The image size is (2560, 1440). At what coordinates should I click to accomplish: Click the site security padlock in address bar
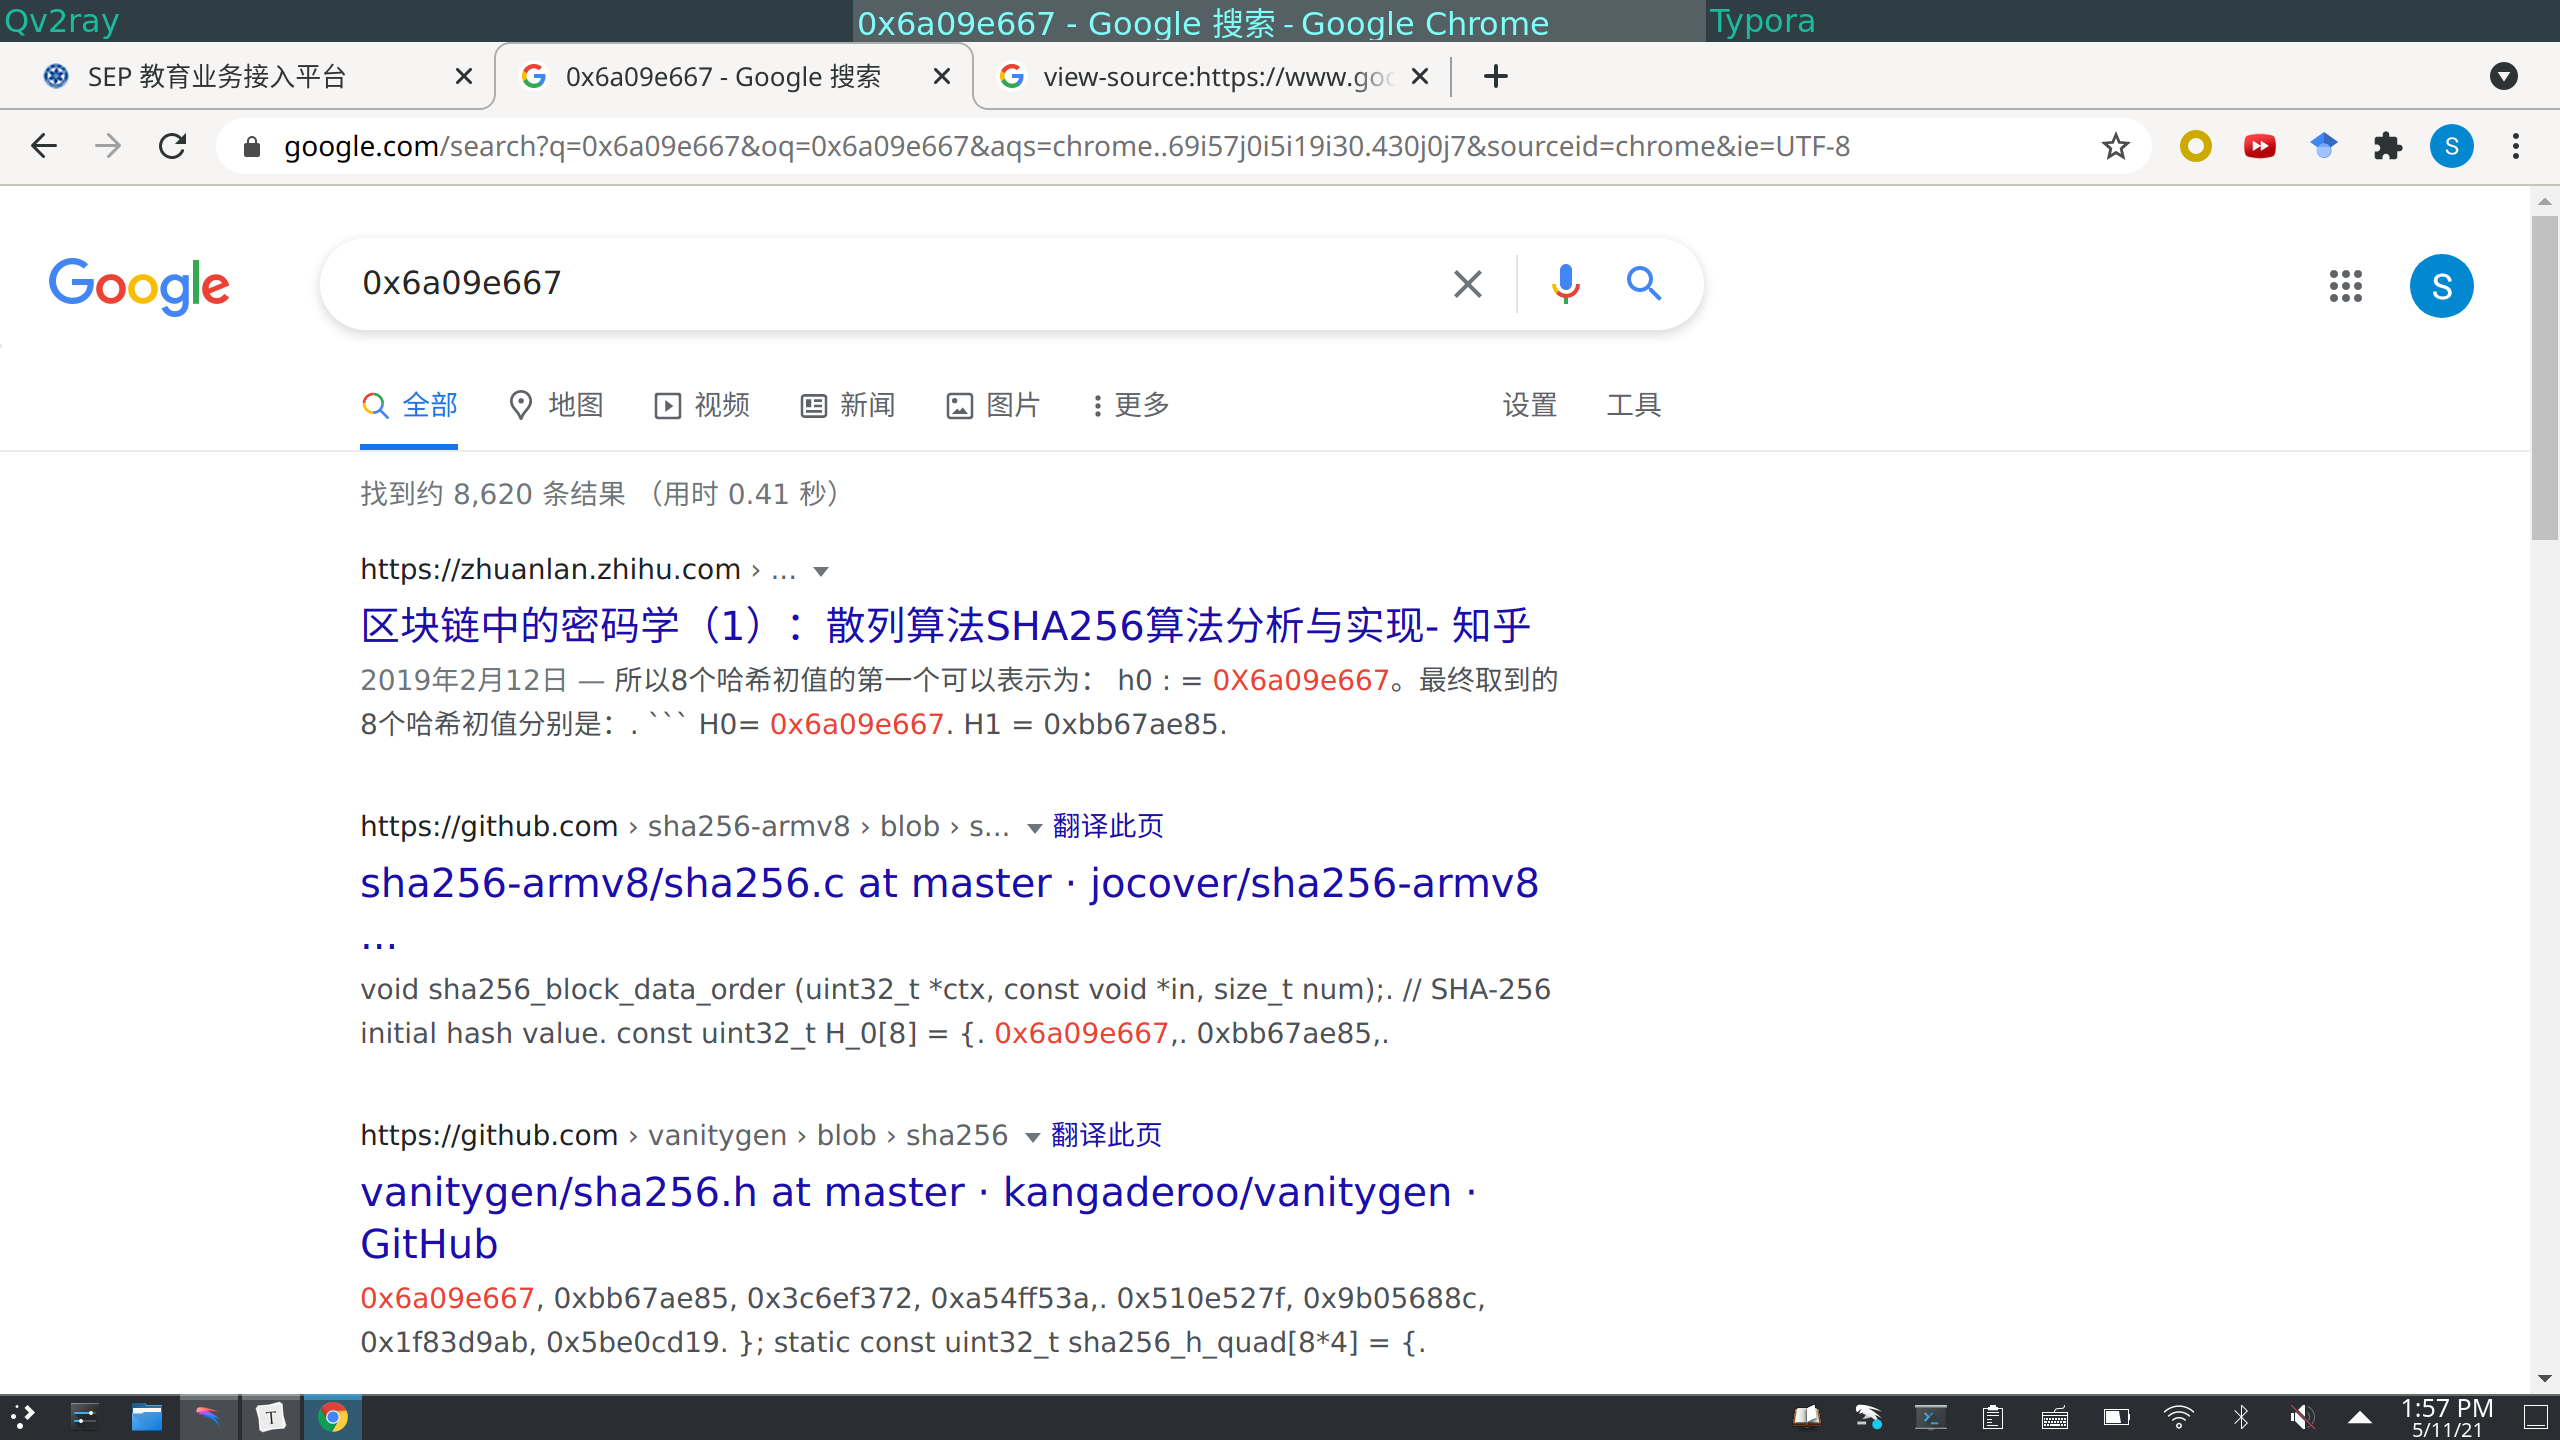click(252, 146)
